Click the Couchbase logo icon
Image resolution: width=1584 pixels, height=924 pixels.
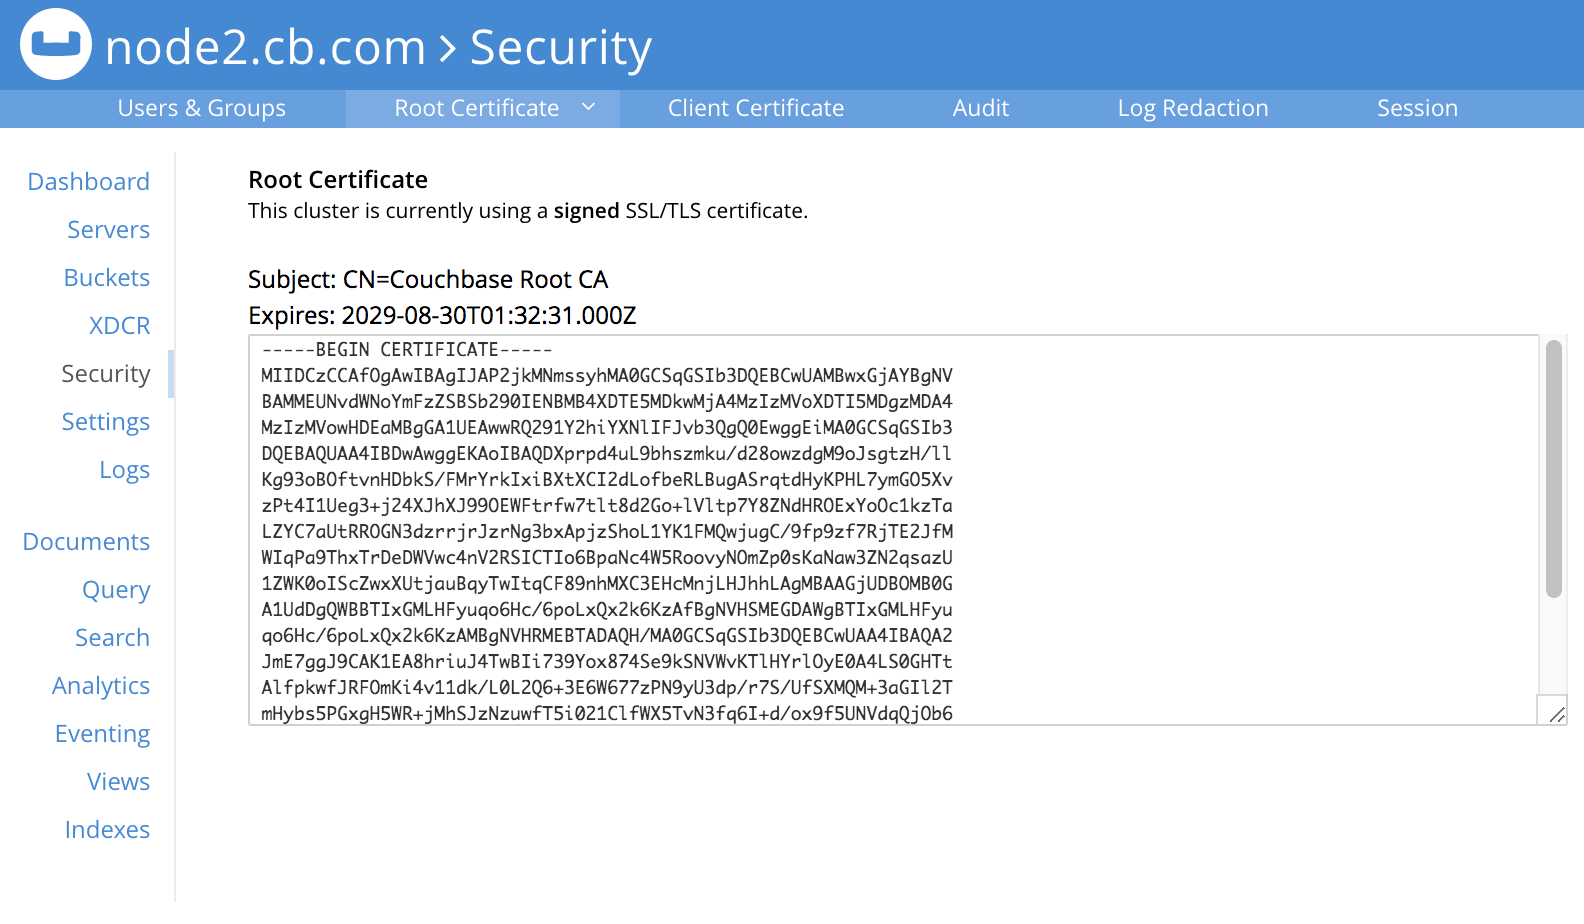click(x=56, y=44)
